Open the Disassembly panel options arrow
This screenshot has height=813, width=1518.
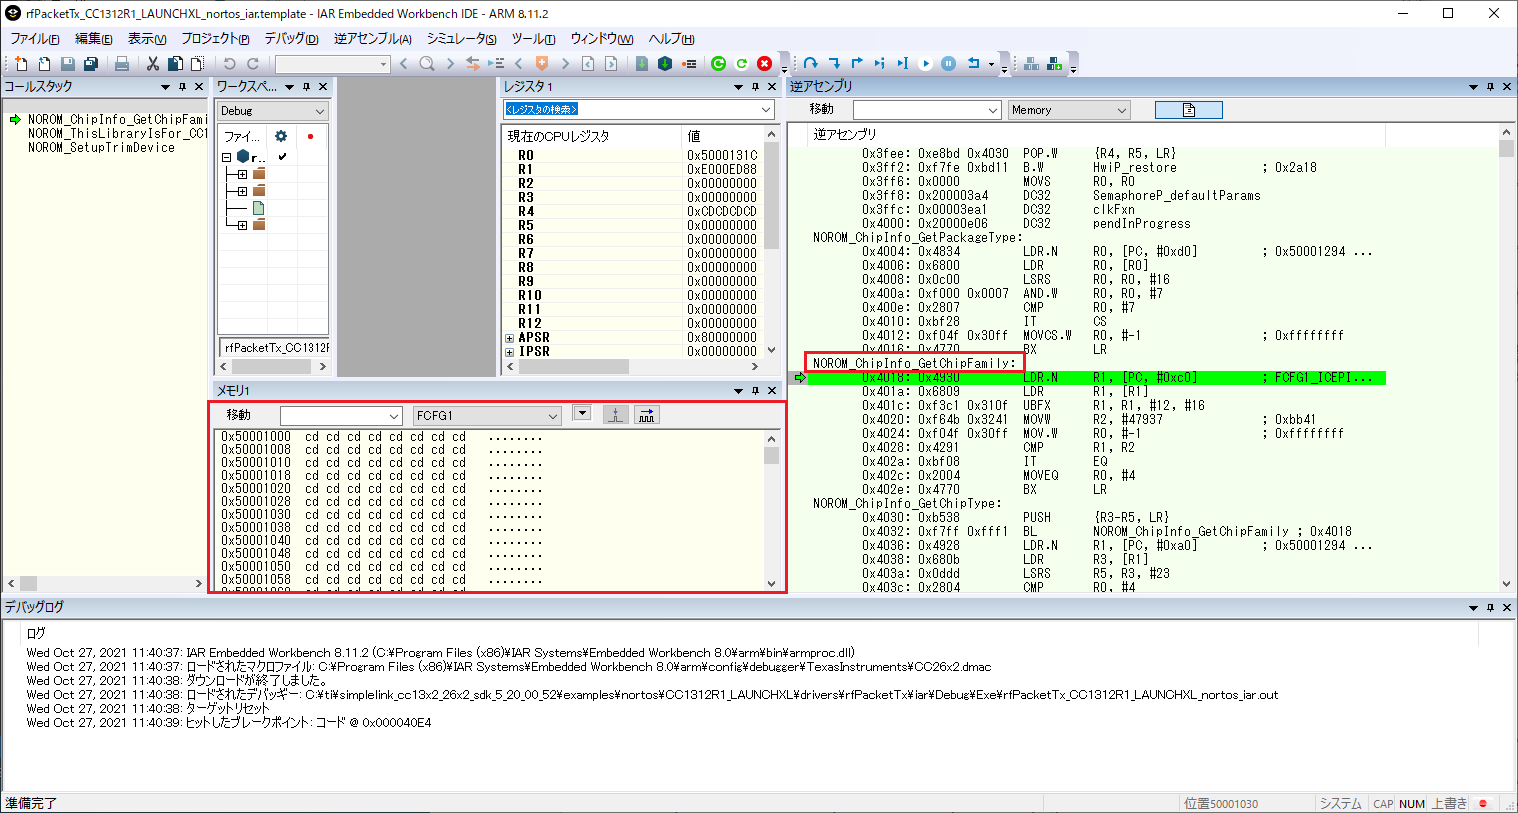tap(1473, 86)
